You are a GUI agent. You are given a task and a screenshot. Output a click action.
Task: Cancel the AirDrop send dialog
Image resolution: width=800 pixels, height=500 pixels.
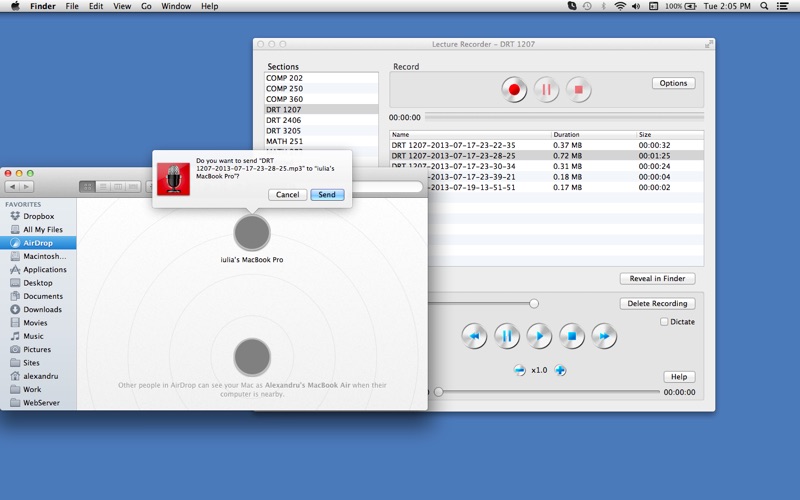point(288,195)
